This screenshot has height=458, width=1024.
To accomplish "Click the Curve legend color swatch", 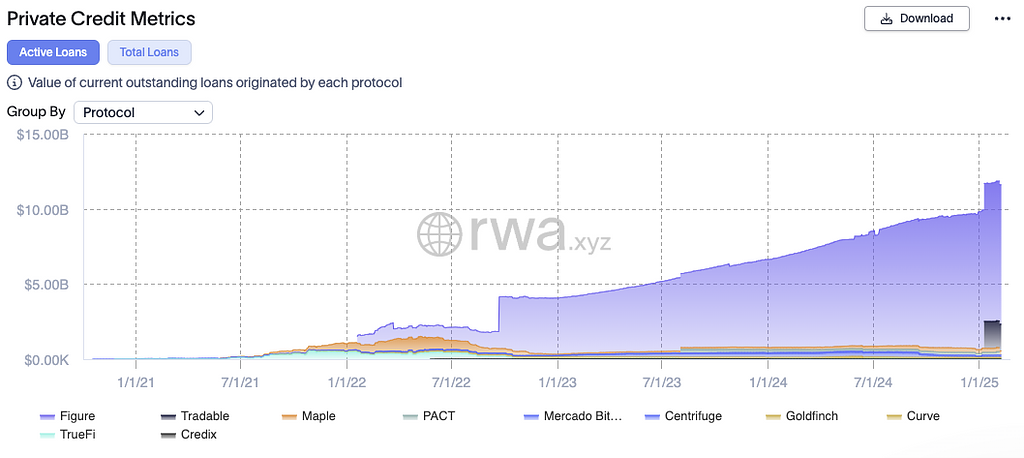I will click(894, 416).
